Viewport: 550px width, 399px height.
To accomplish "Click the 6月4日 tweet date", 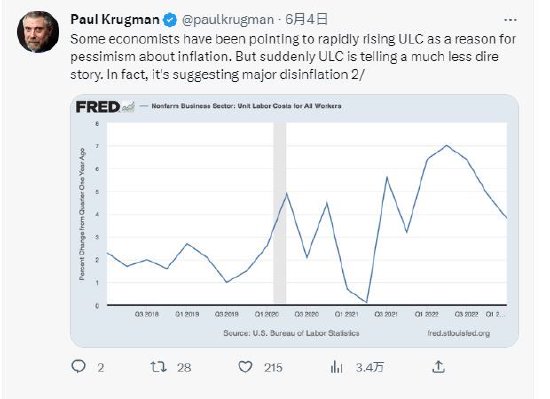I will point(306,19).
